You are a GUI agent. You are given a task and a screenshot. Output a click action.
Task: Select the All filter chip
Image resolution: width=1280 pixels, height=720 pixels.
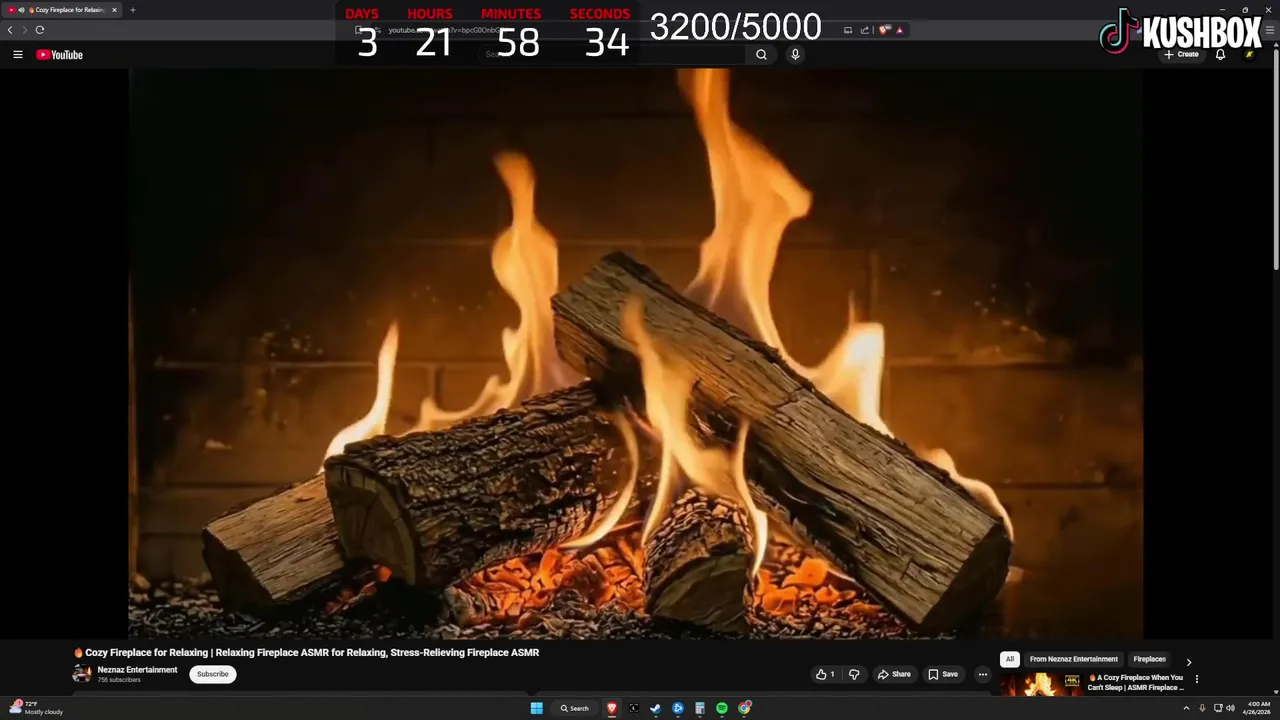point(1010,659)
